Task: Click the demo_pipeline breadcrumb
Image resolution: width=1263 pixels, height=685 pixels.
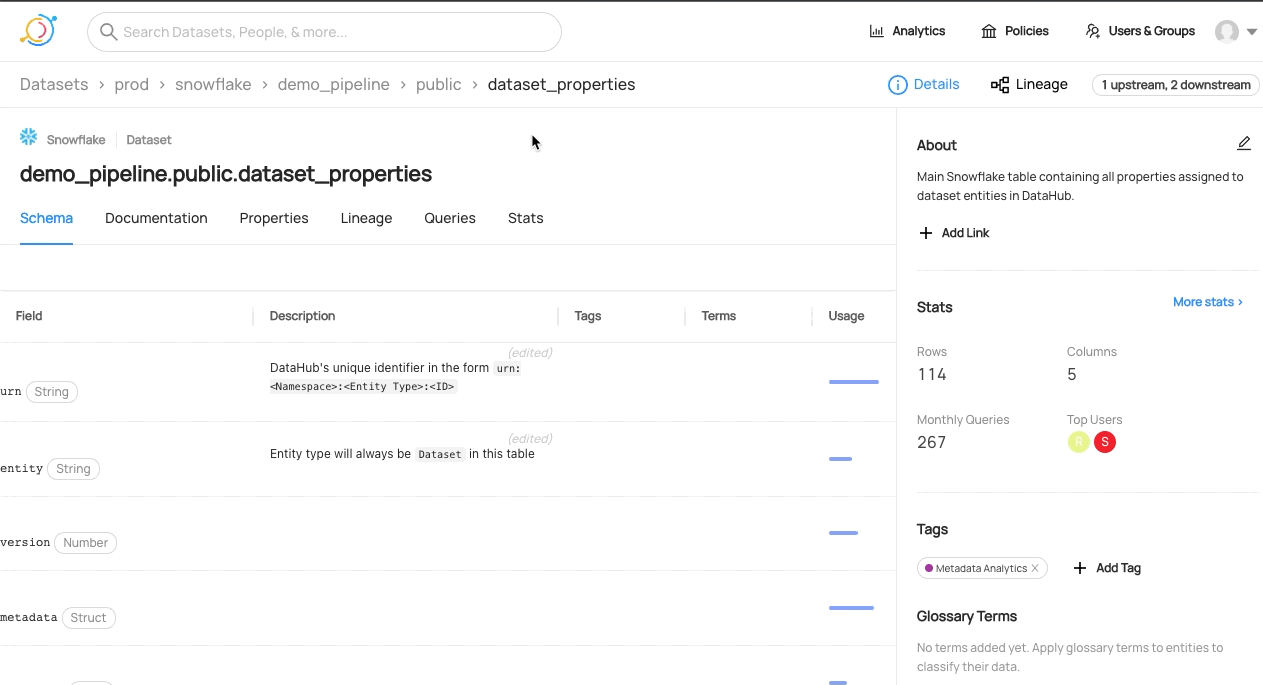Action: click(334, 85)
